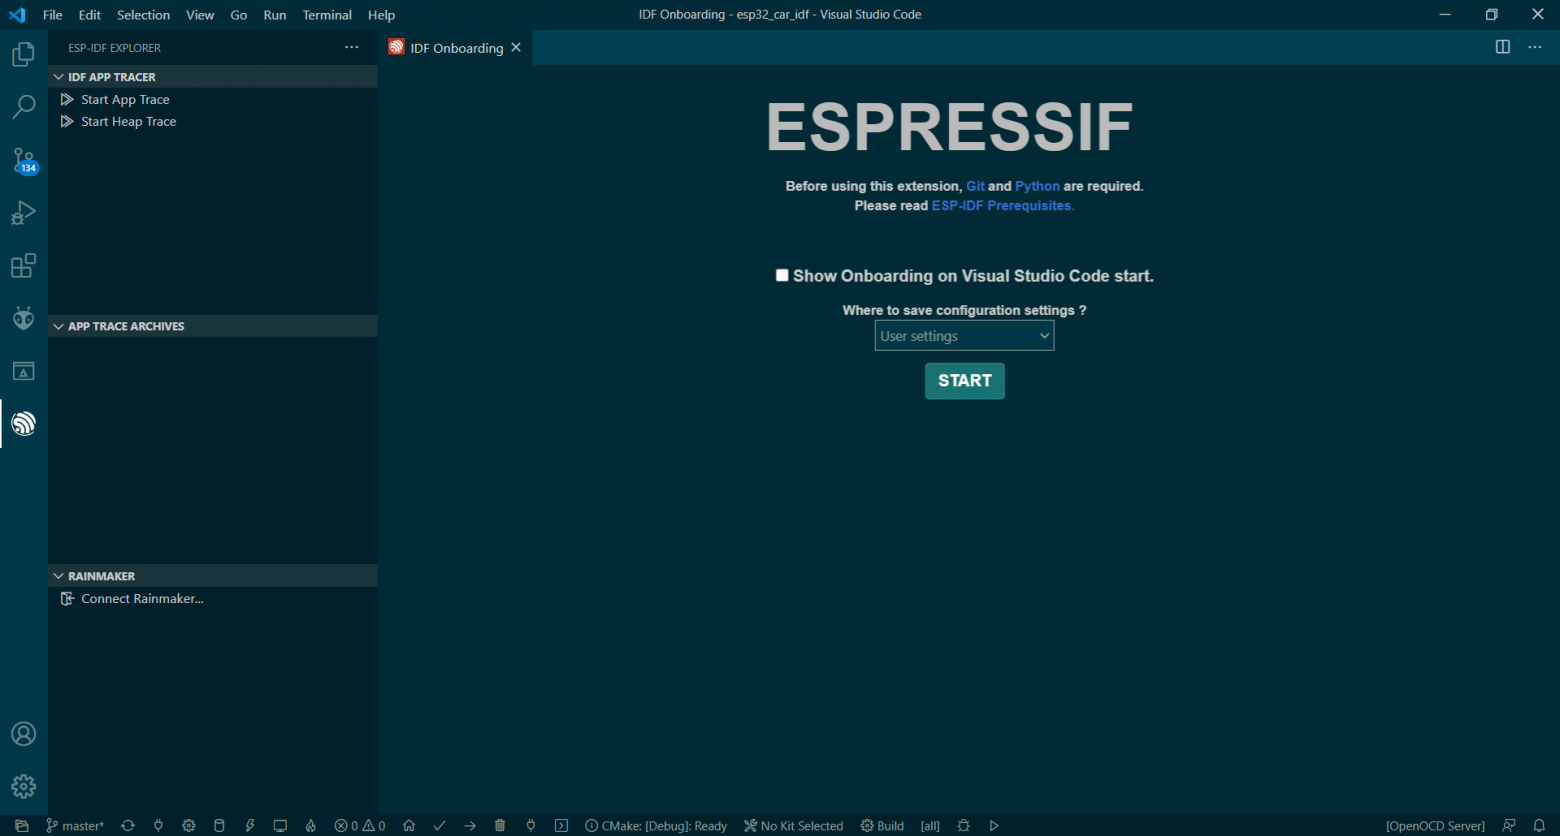
Task: Collapse the IDF APP TRACER section
Action: click(x=213, y=77)
